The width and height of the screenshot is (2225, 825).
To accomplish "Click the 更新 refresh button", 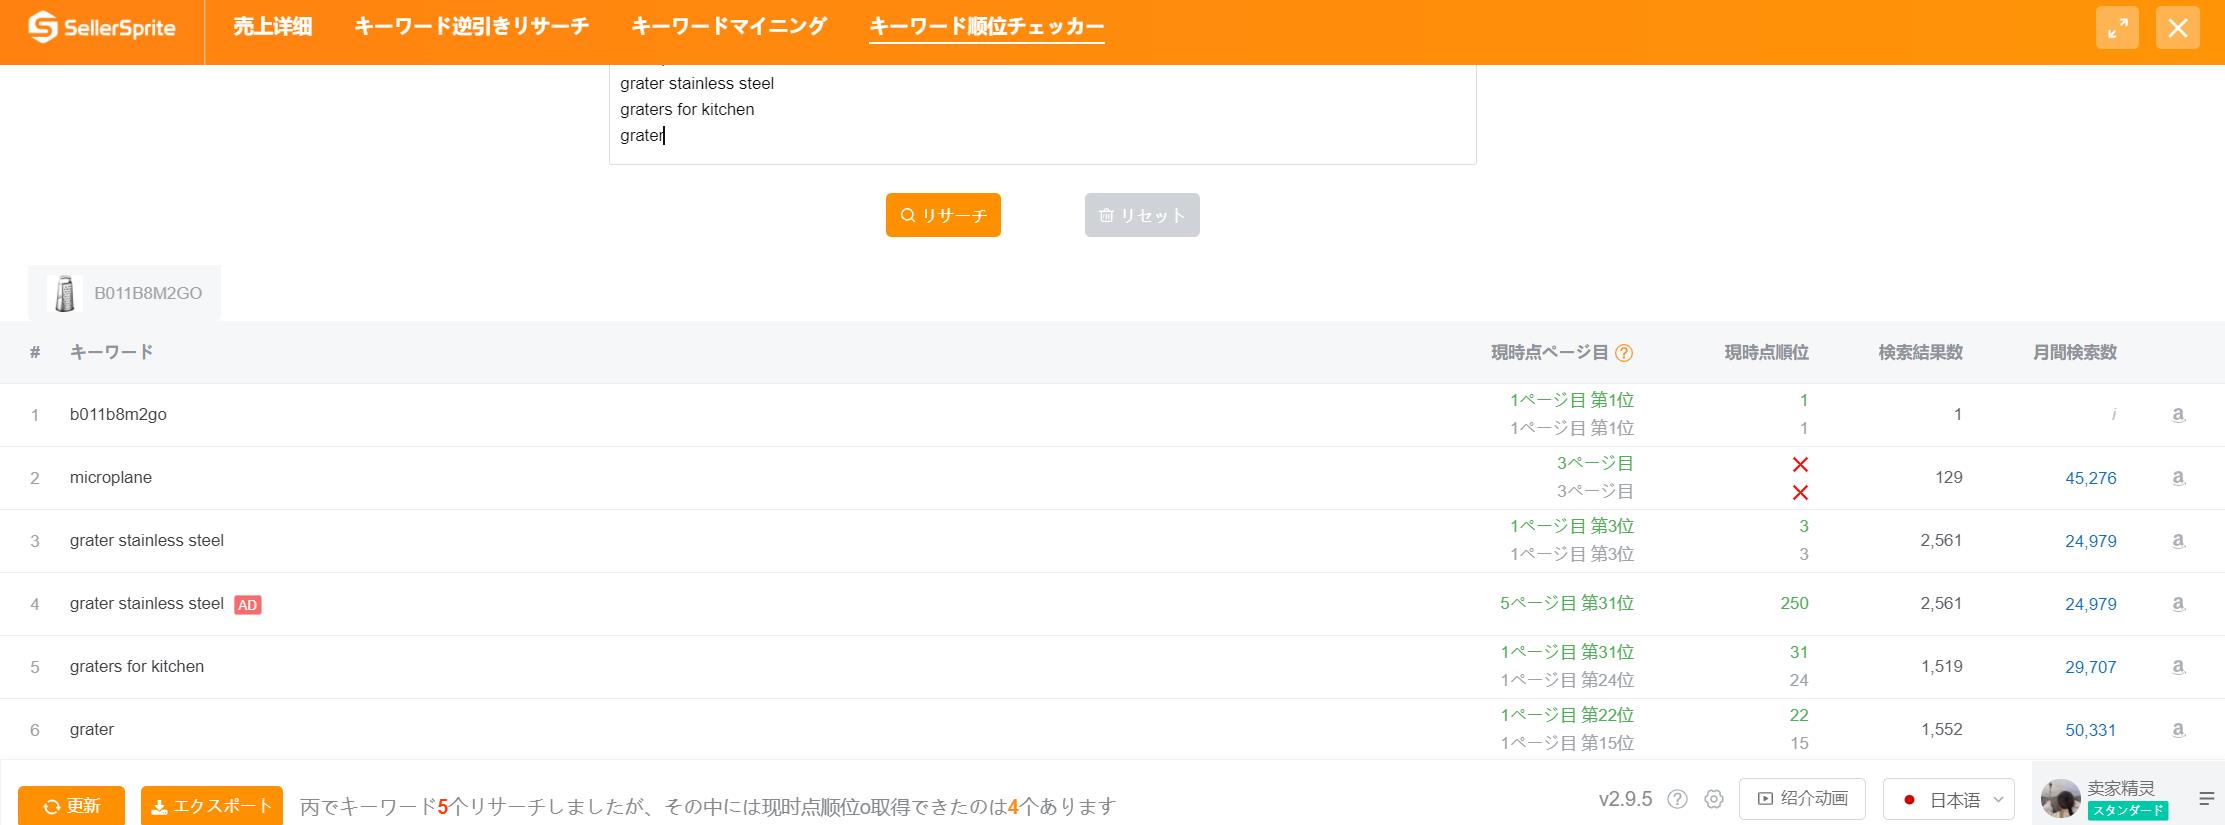I will (x=71, y=806).
